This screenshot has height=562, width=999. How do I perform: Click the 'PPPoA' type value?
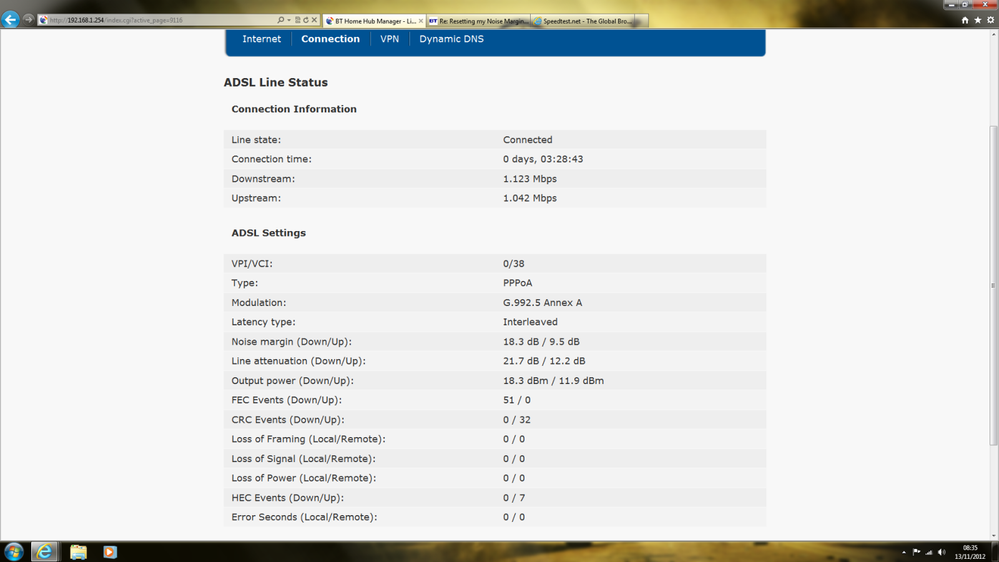(x=517, y=283)
